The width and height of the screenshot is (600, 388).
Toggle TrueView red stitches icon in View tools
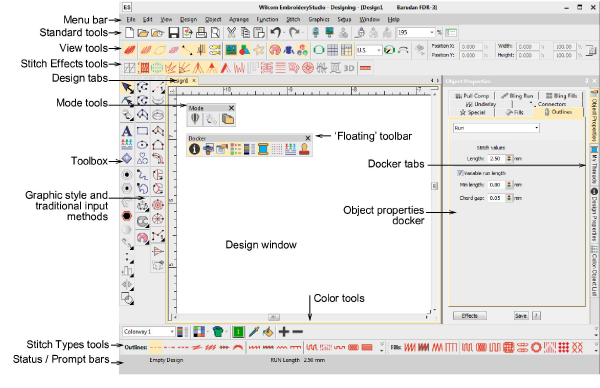[x=130, y=50]
